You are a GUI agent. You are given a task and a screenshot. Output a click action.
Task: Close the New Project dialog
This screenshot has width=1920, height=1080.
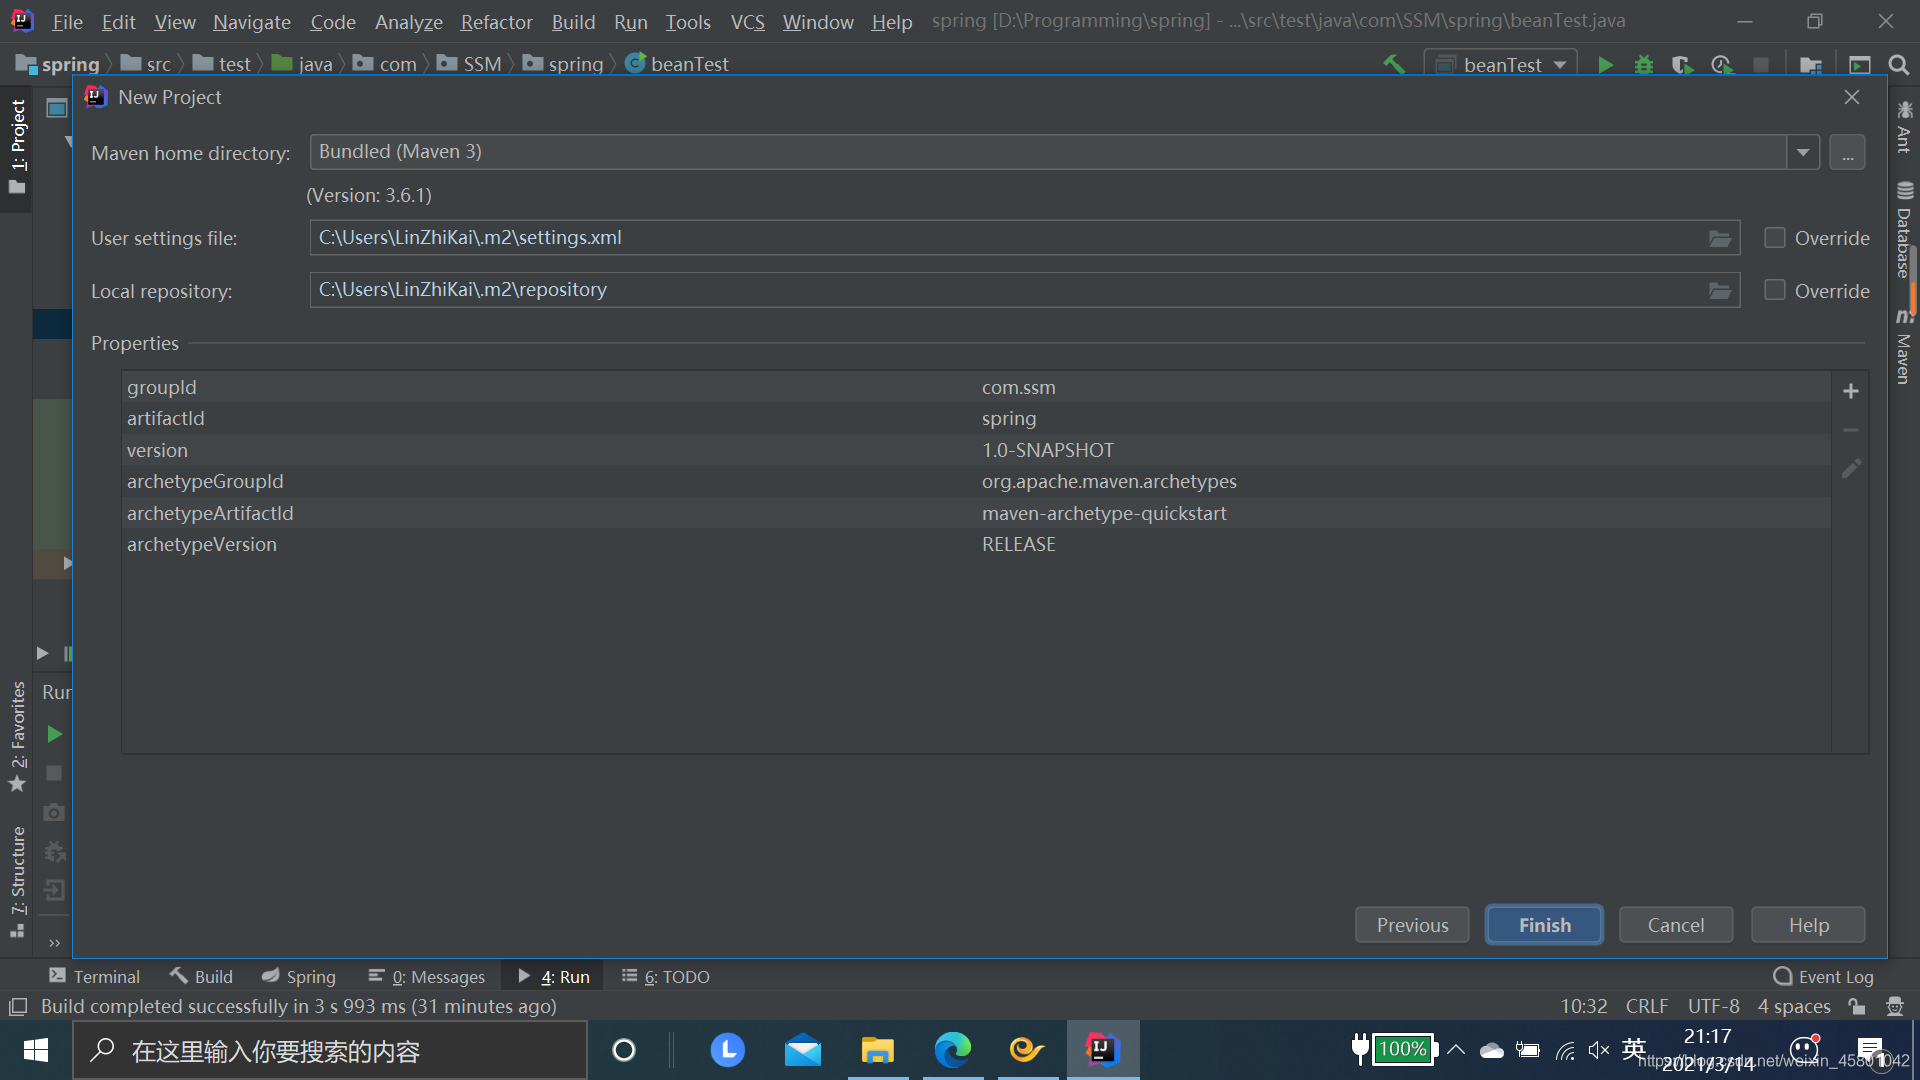[x=1852, y=97]
